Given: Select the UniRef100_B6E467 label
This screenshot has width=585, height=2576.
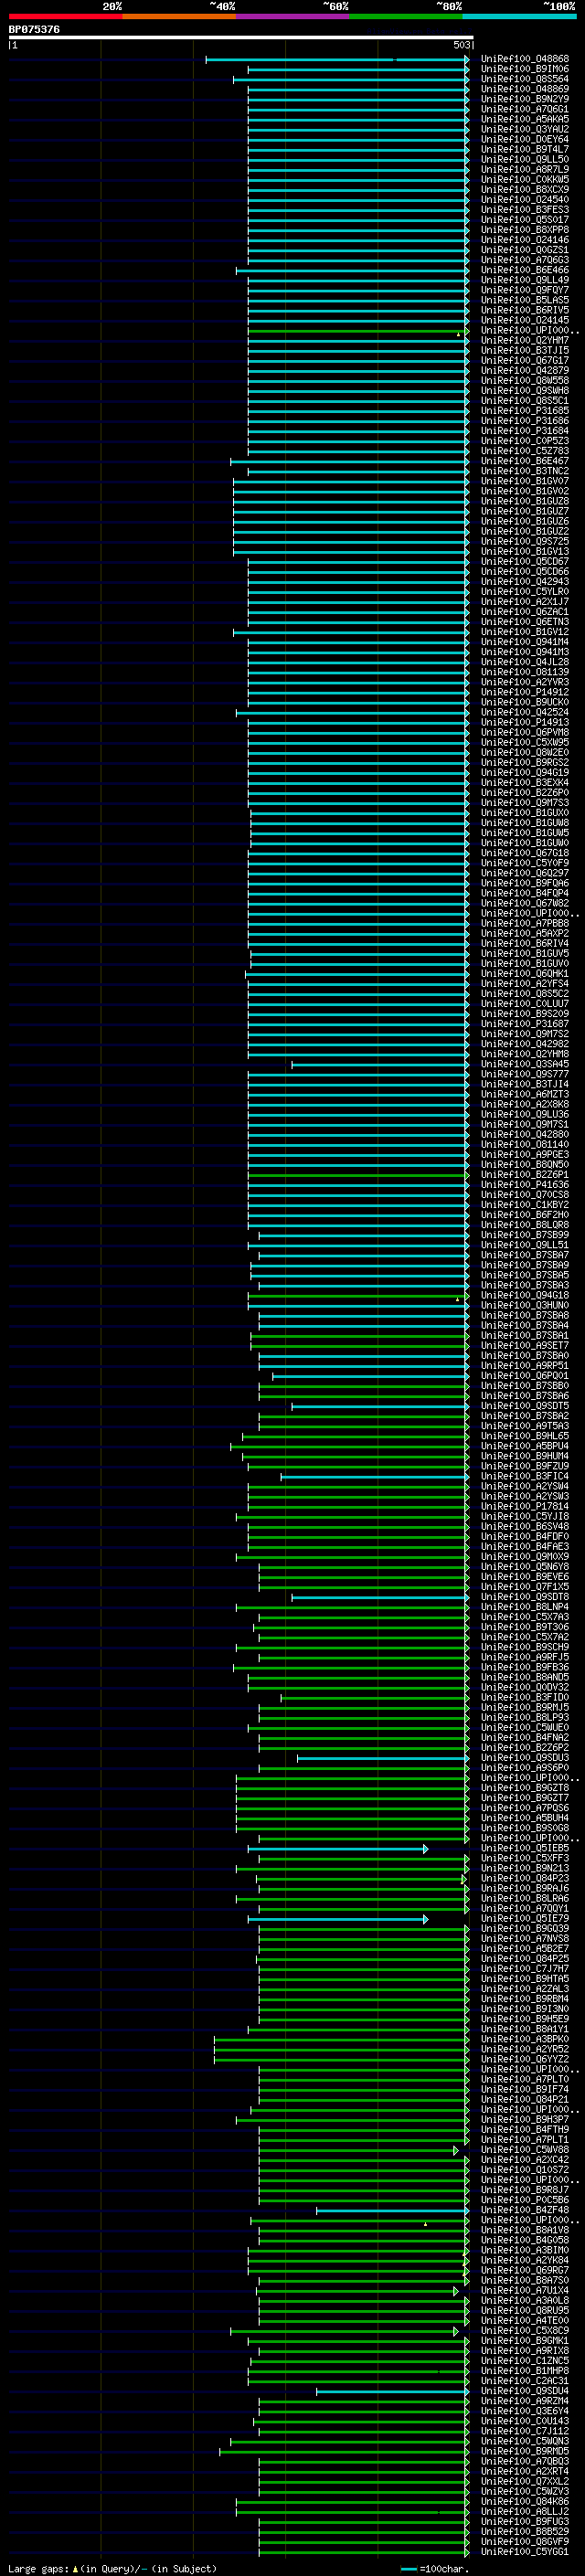Looking at the screenshot, I should pos(524,461).
